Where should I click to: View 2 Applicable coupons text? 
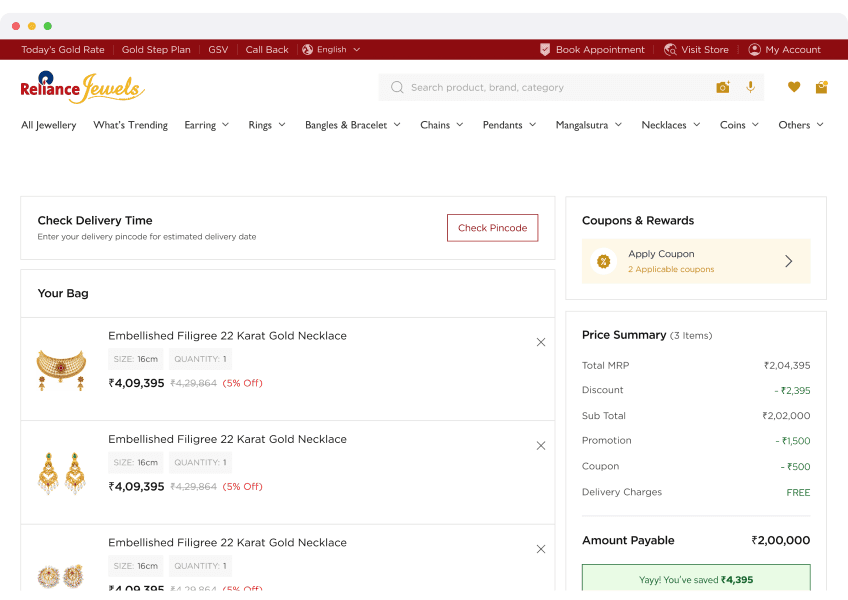point(671,269)
